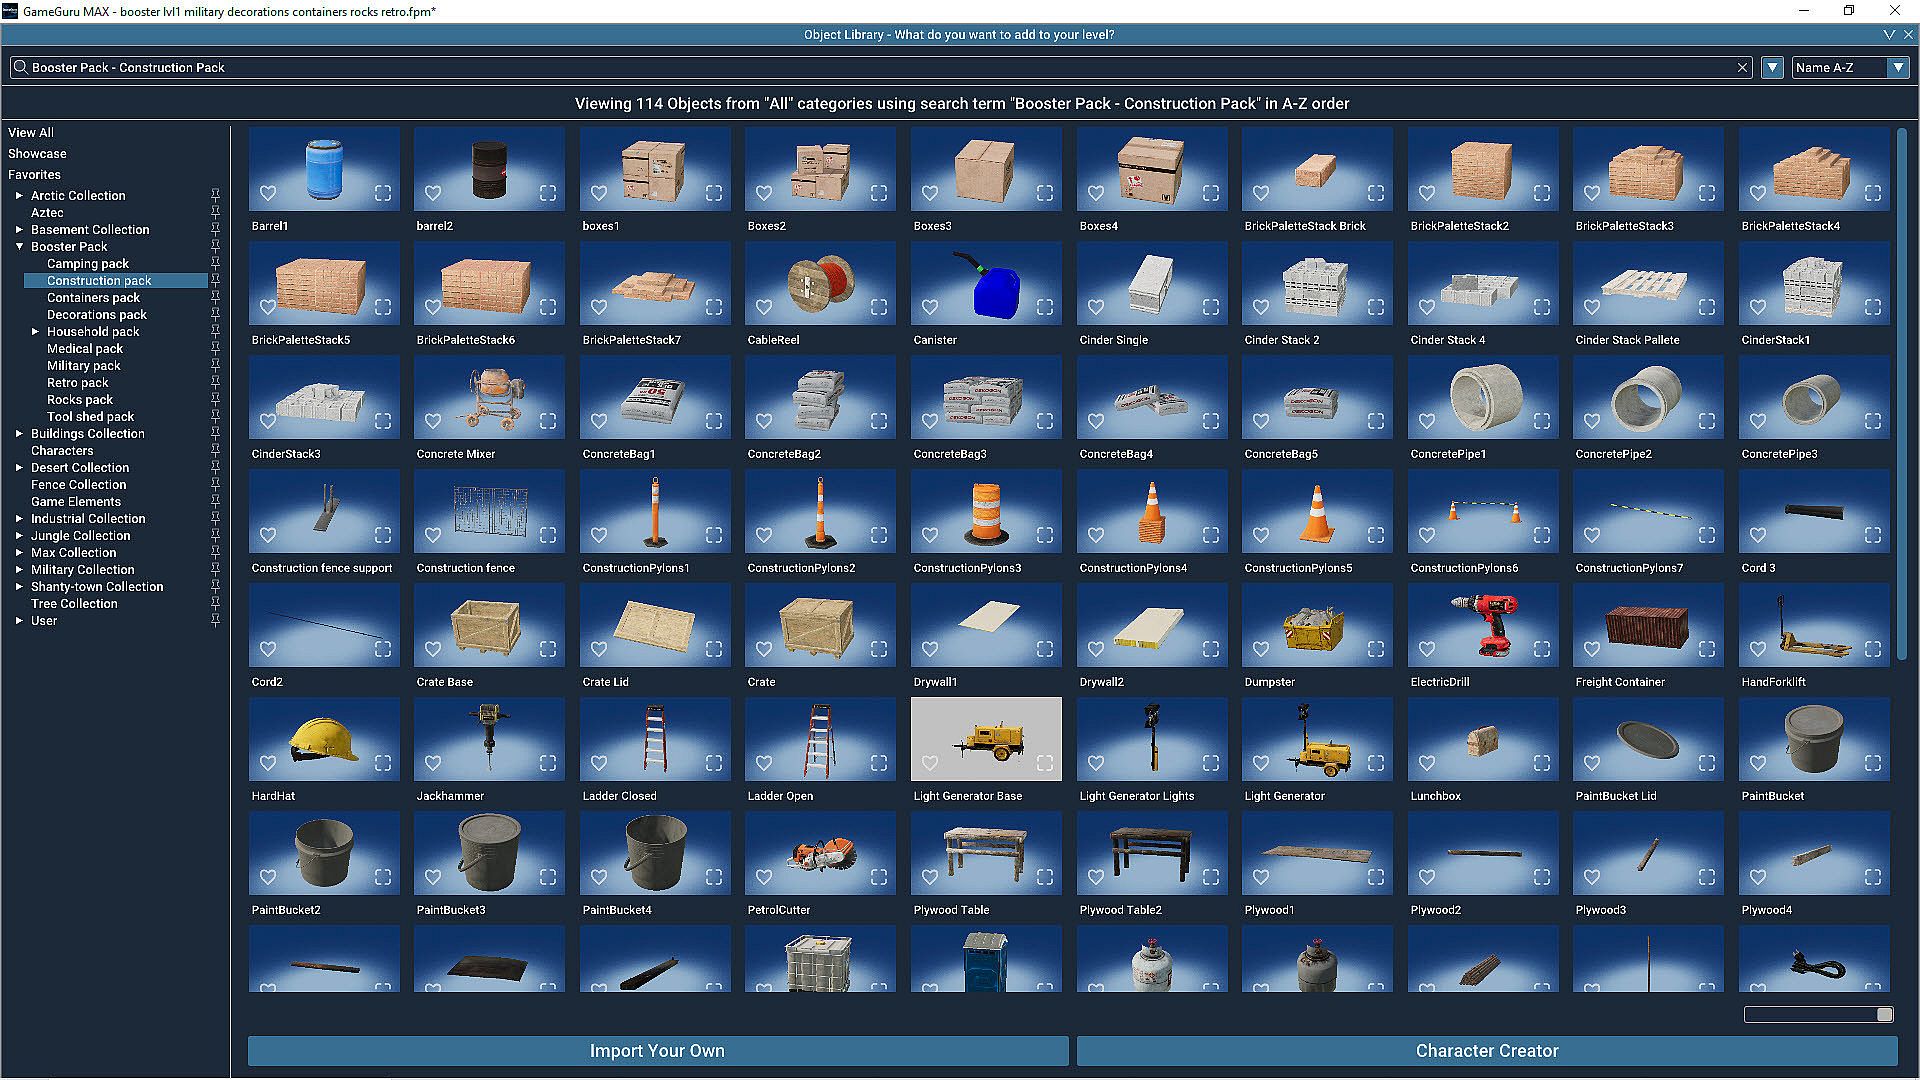This screenshot has height=1080, width=1920.
Task: Click fullscreen icon on HardHat thumbnail
Action: 383,763
